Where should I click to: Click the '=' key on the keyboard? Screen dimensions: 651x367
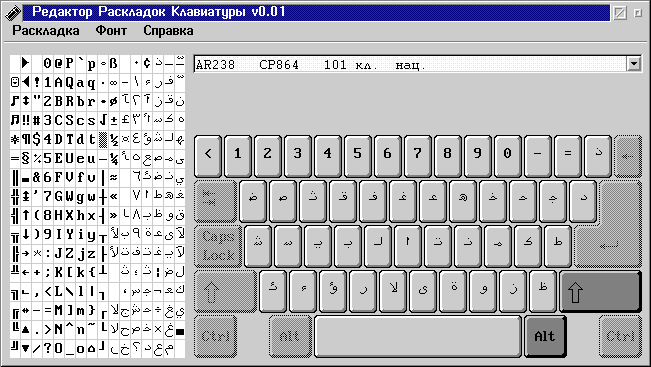tap(568, 156)
